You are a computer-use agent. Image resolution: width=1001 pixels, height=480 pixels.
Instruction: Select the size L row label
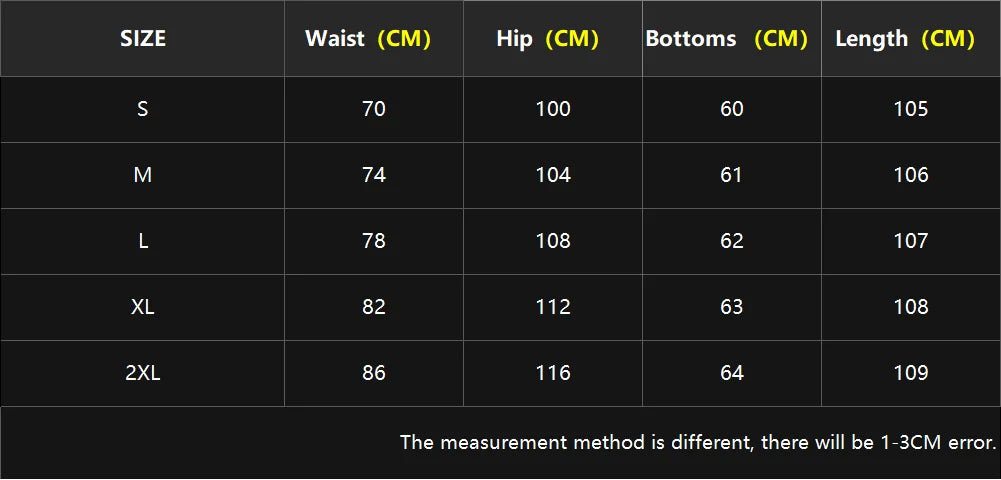pos(142,241)
